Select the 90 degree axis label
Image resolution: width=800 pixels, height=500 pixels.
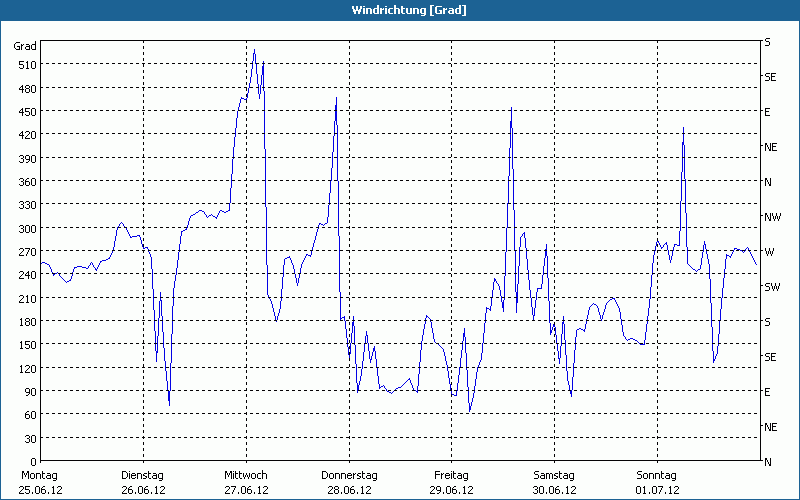[30, 392]
